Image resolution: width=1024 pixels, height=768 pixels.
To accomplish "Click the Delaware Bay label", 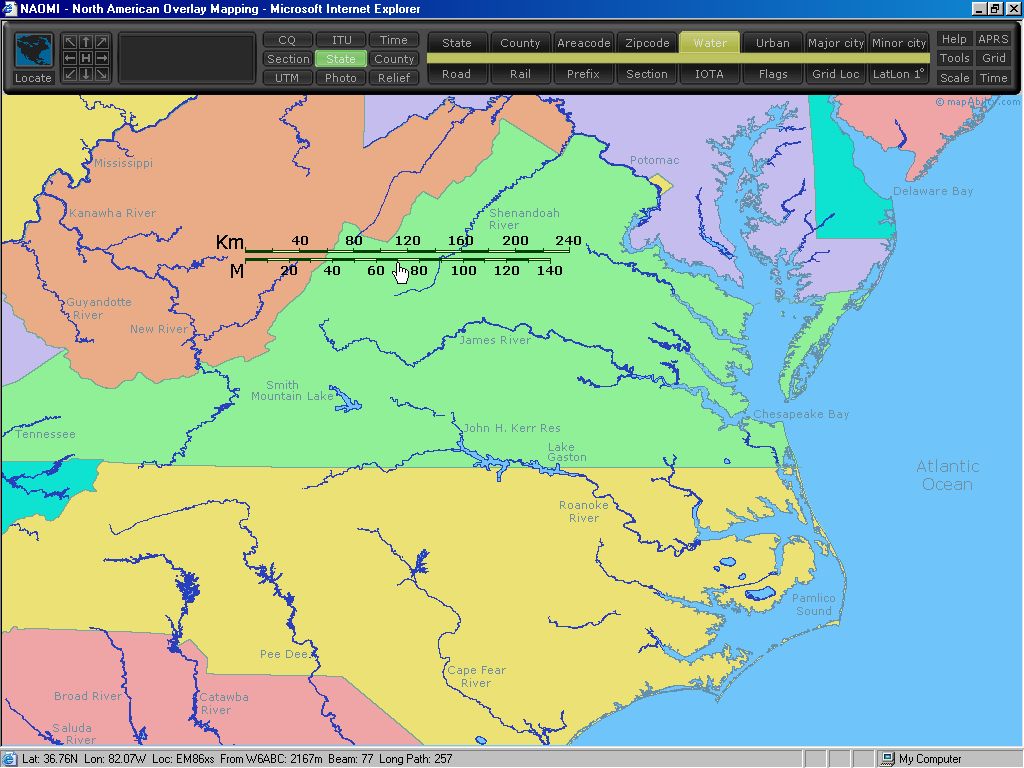I will coord(933,191).
